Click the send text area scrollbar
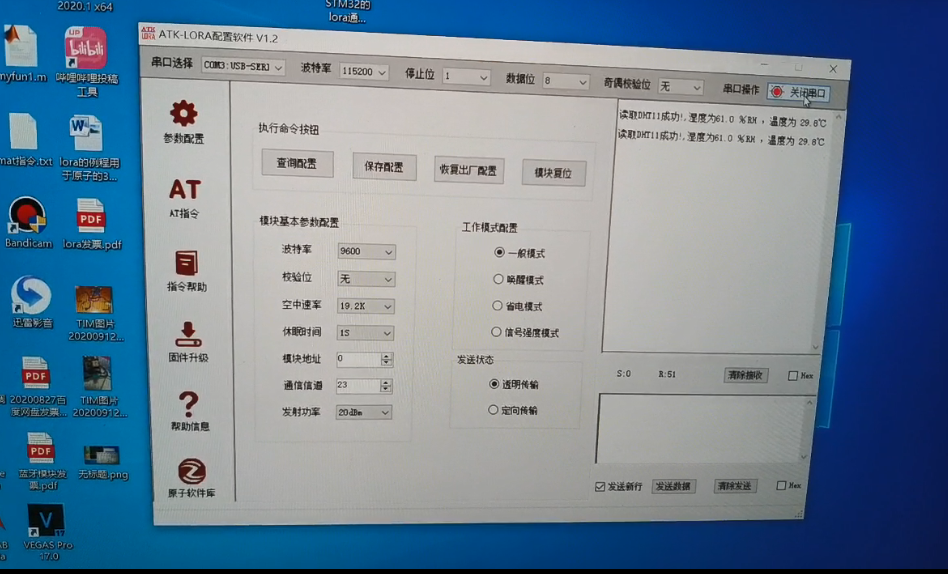 click(808, 429)
